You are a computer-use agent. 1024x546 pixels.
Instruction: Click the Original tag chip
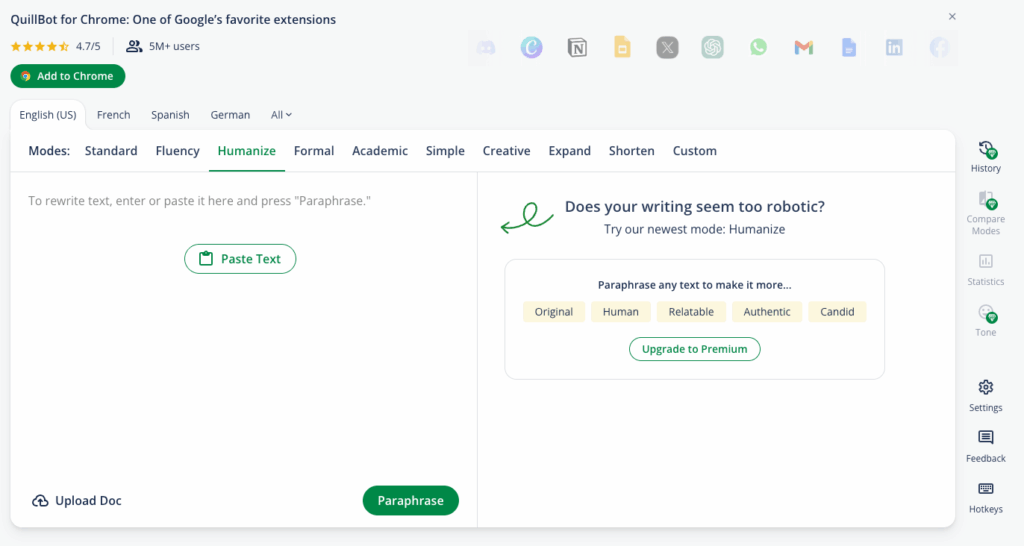[x=554, y=312]
